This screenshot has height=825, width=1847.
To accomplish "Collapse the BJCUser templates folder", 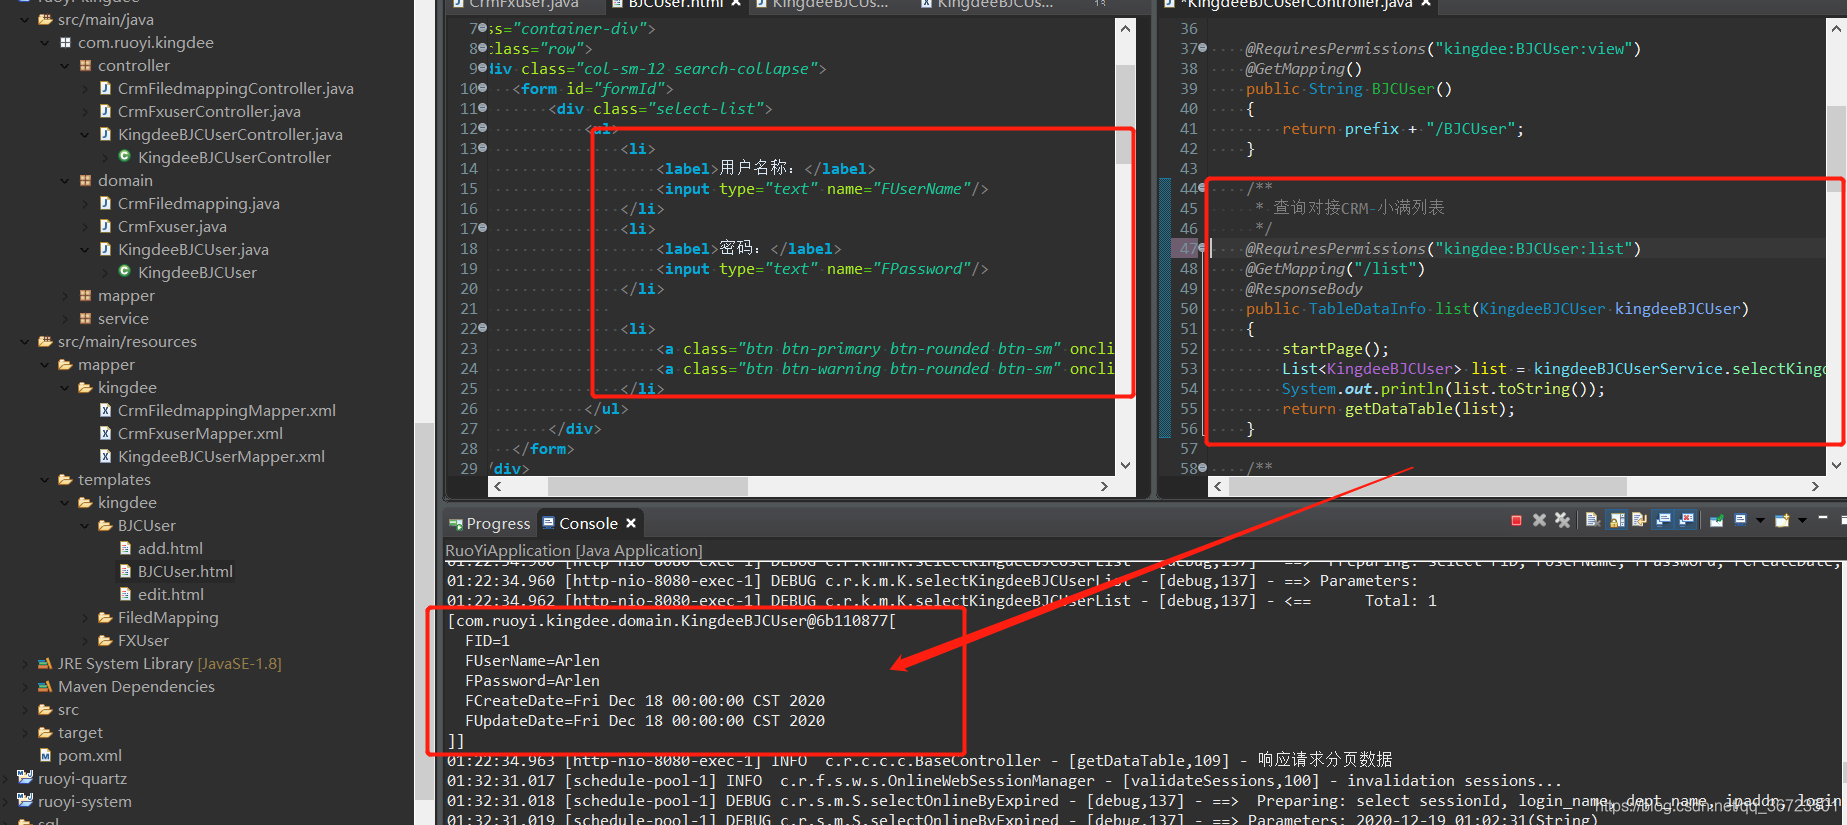I will [85, 526].
